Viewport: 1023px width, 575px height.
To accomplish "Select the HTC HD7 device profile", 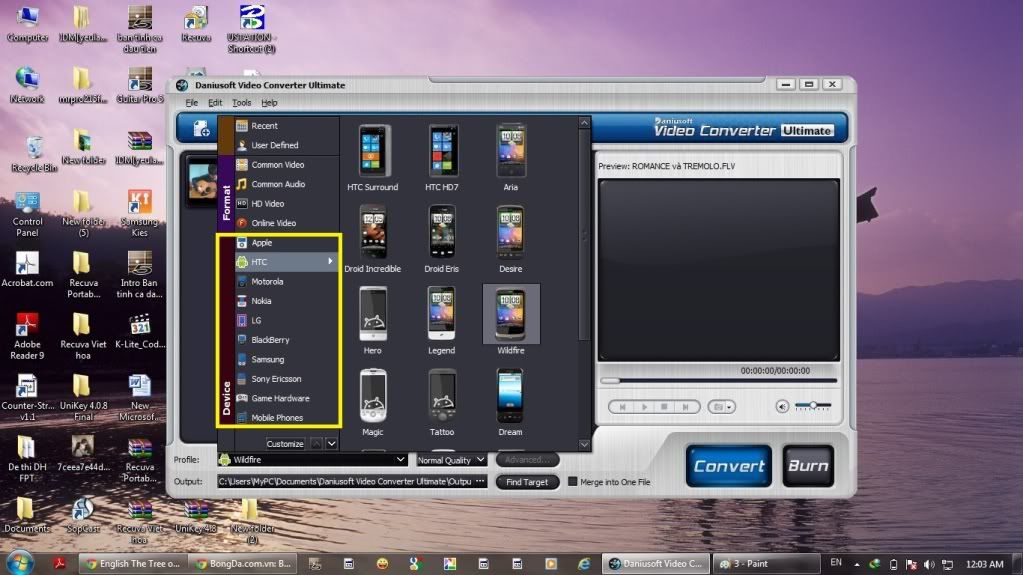I will 442,158.
